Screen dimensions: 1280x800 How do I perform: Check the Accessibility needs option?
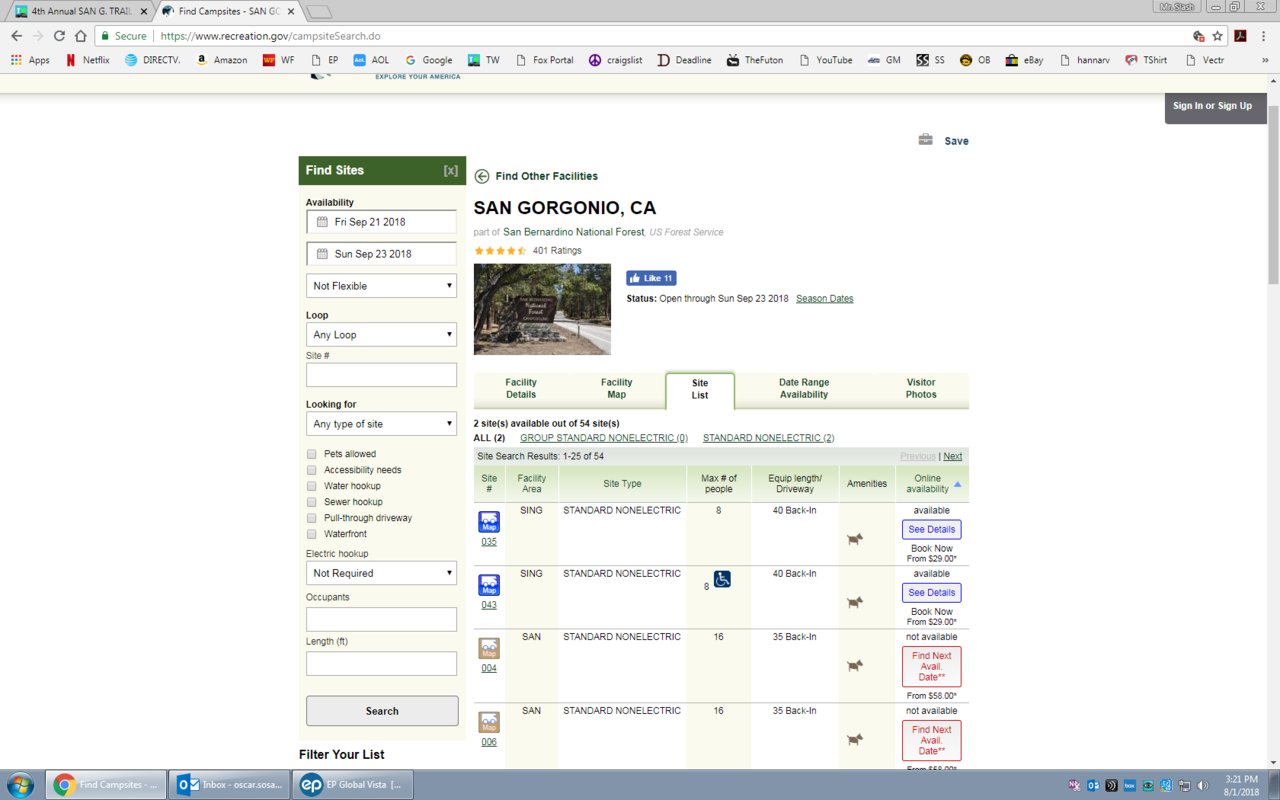(312, 470)
